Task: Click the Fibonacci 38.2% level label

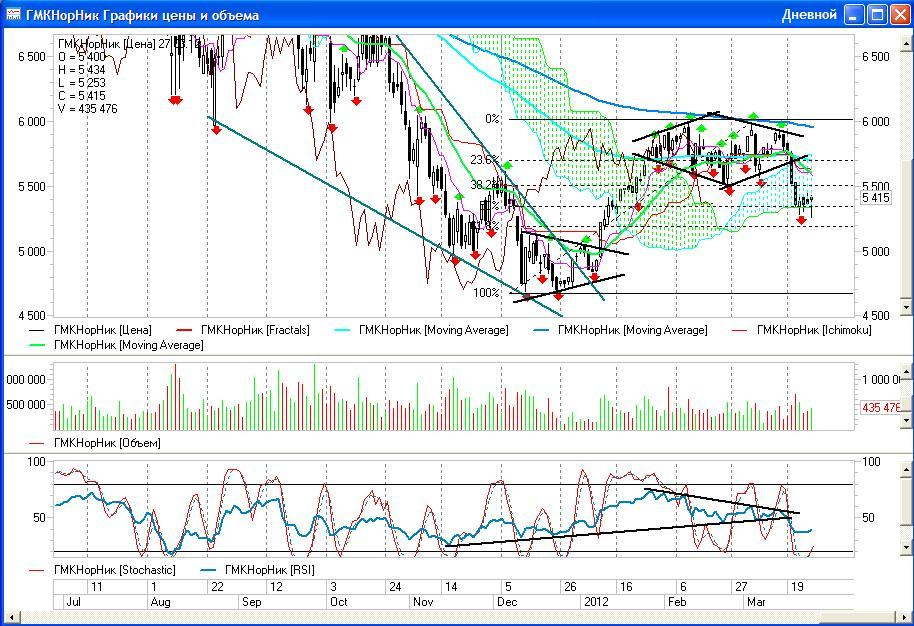Action: point(483,185)
